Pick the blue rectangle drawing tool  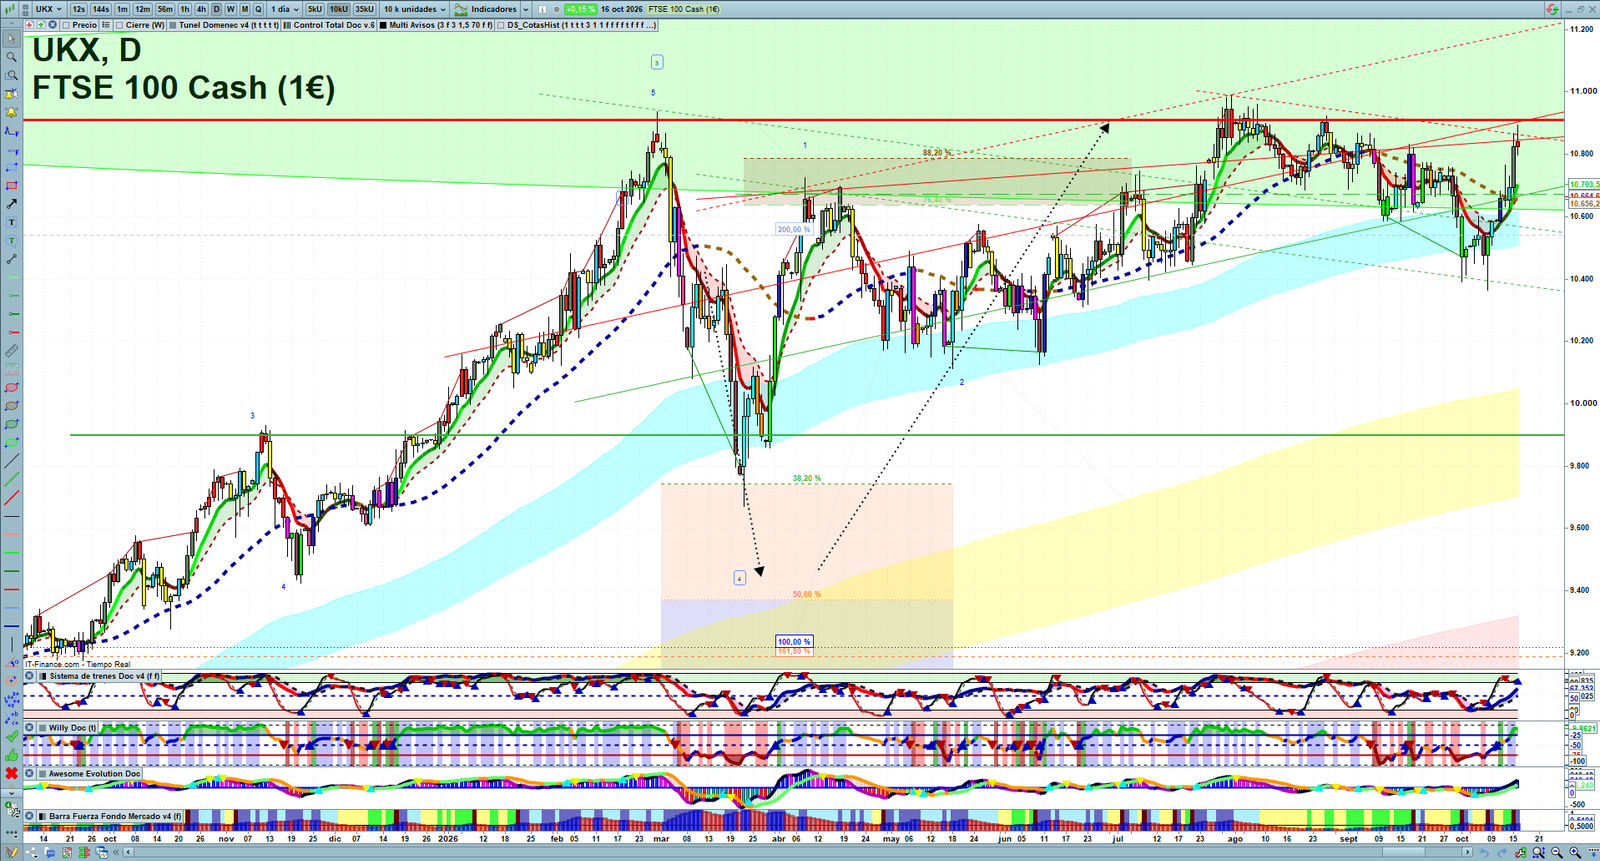[x=11, y=167]
